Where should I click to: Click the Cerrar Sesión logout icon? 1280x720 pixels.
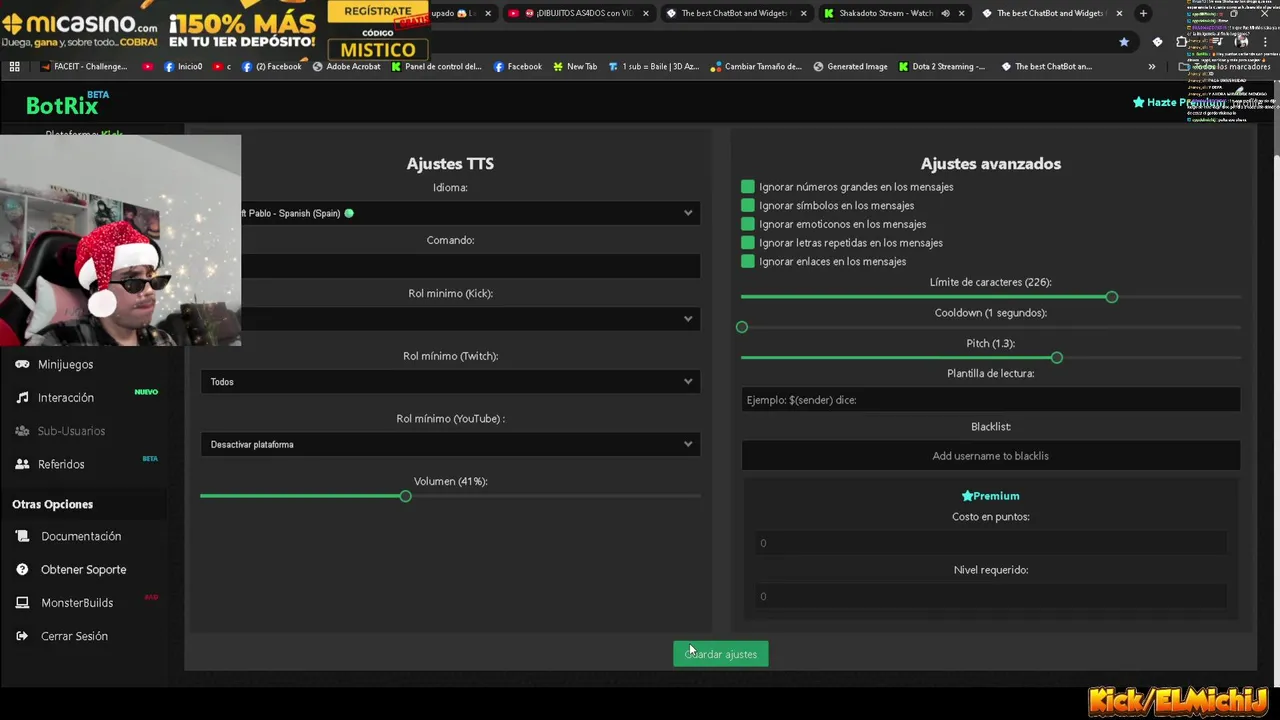(22, 636)
